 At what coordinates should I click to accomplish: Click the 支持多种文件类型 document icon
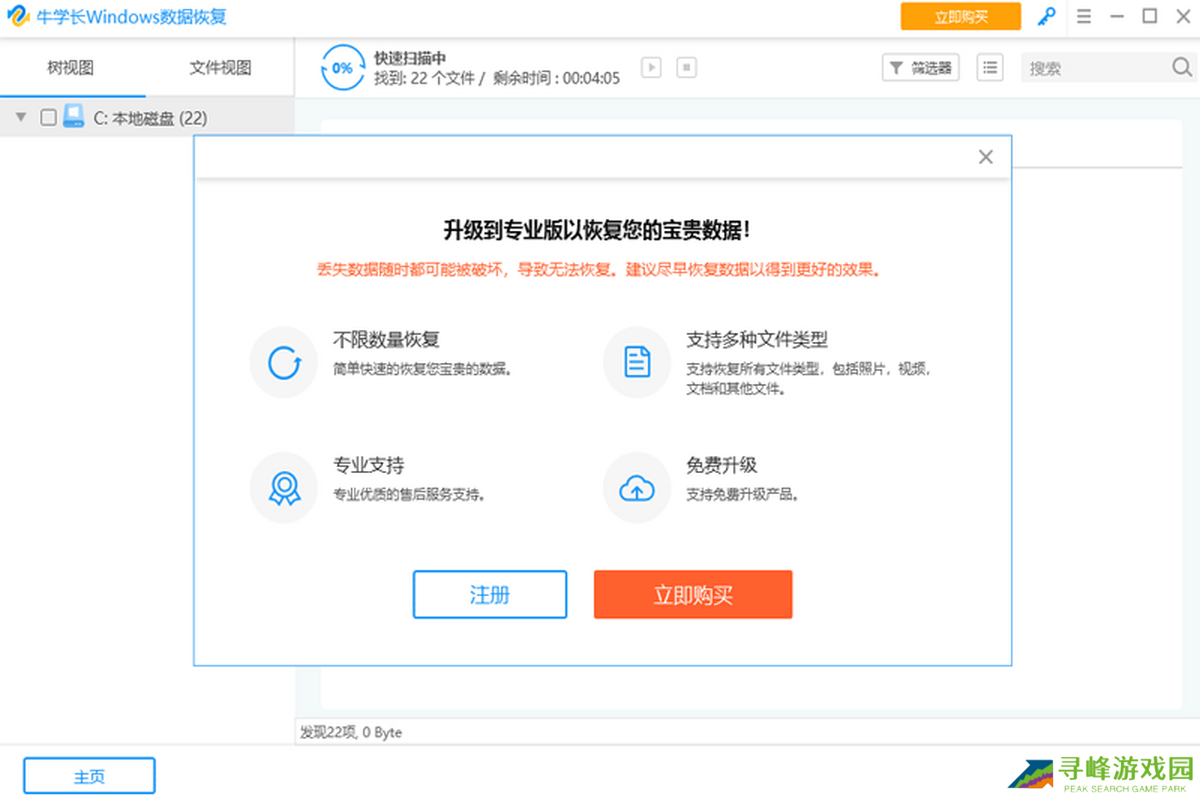click(x=637, y=362)
